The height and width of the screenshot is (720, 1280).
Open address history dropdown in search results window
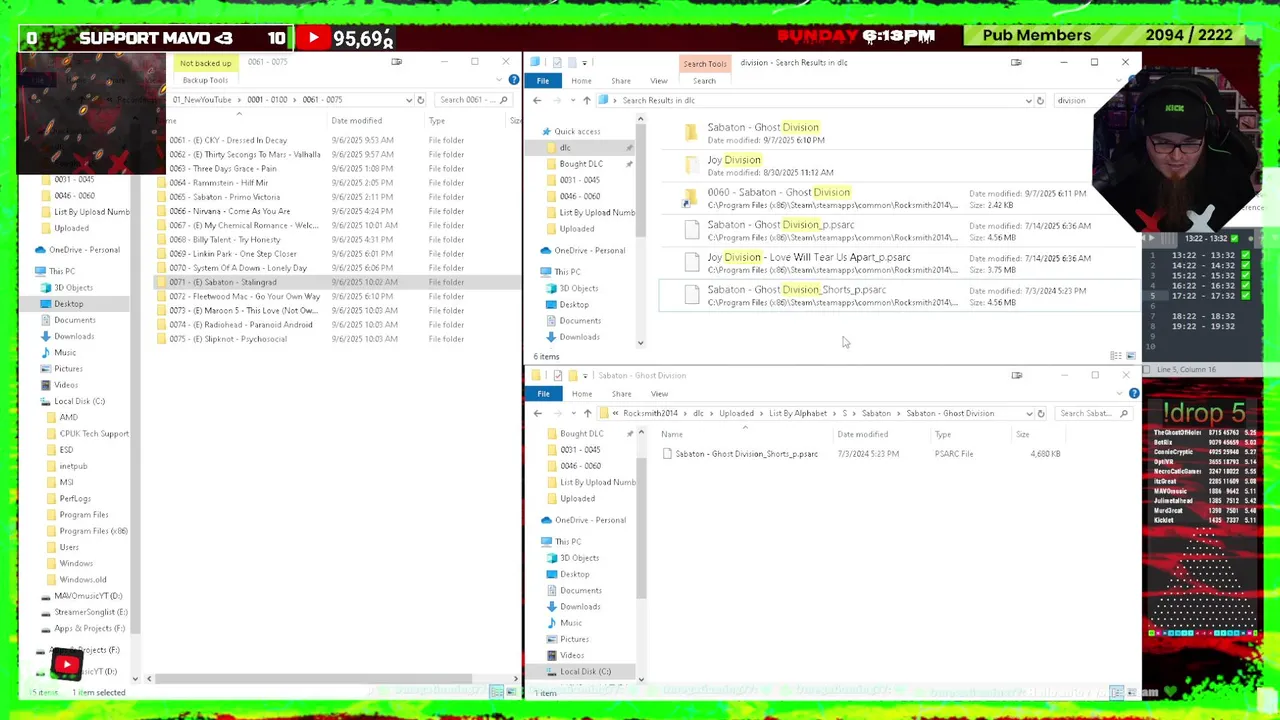1028,100
